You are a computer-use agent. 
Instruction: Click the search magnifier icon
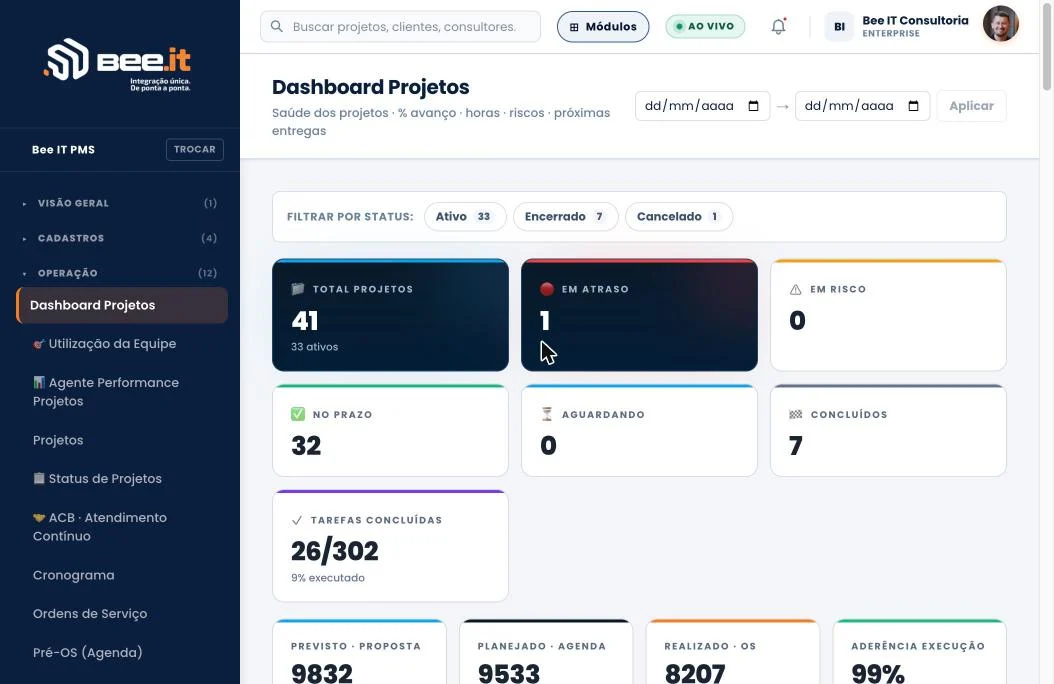coord(276,26)
